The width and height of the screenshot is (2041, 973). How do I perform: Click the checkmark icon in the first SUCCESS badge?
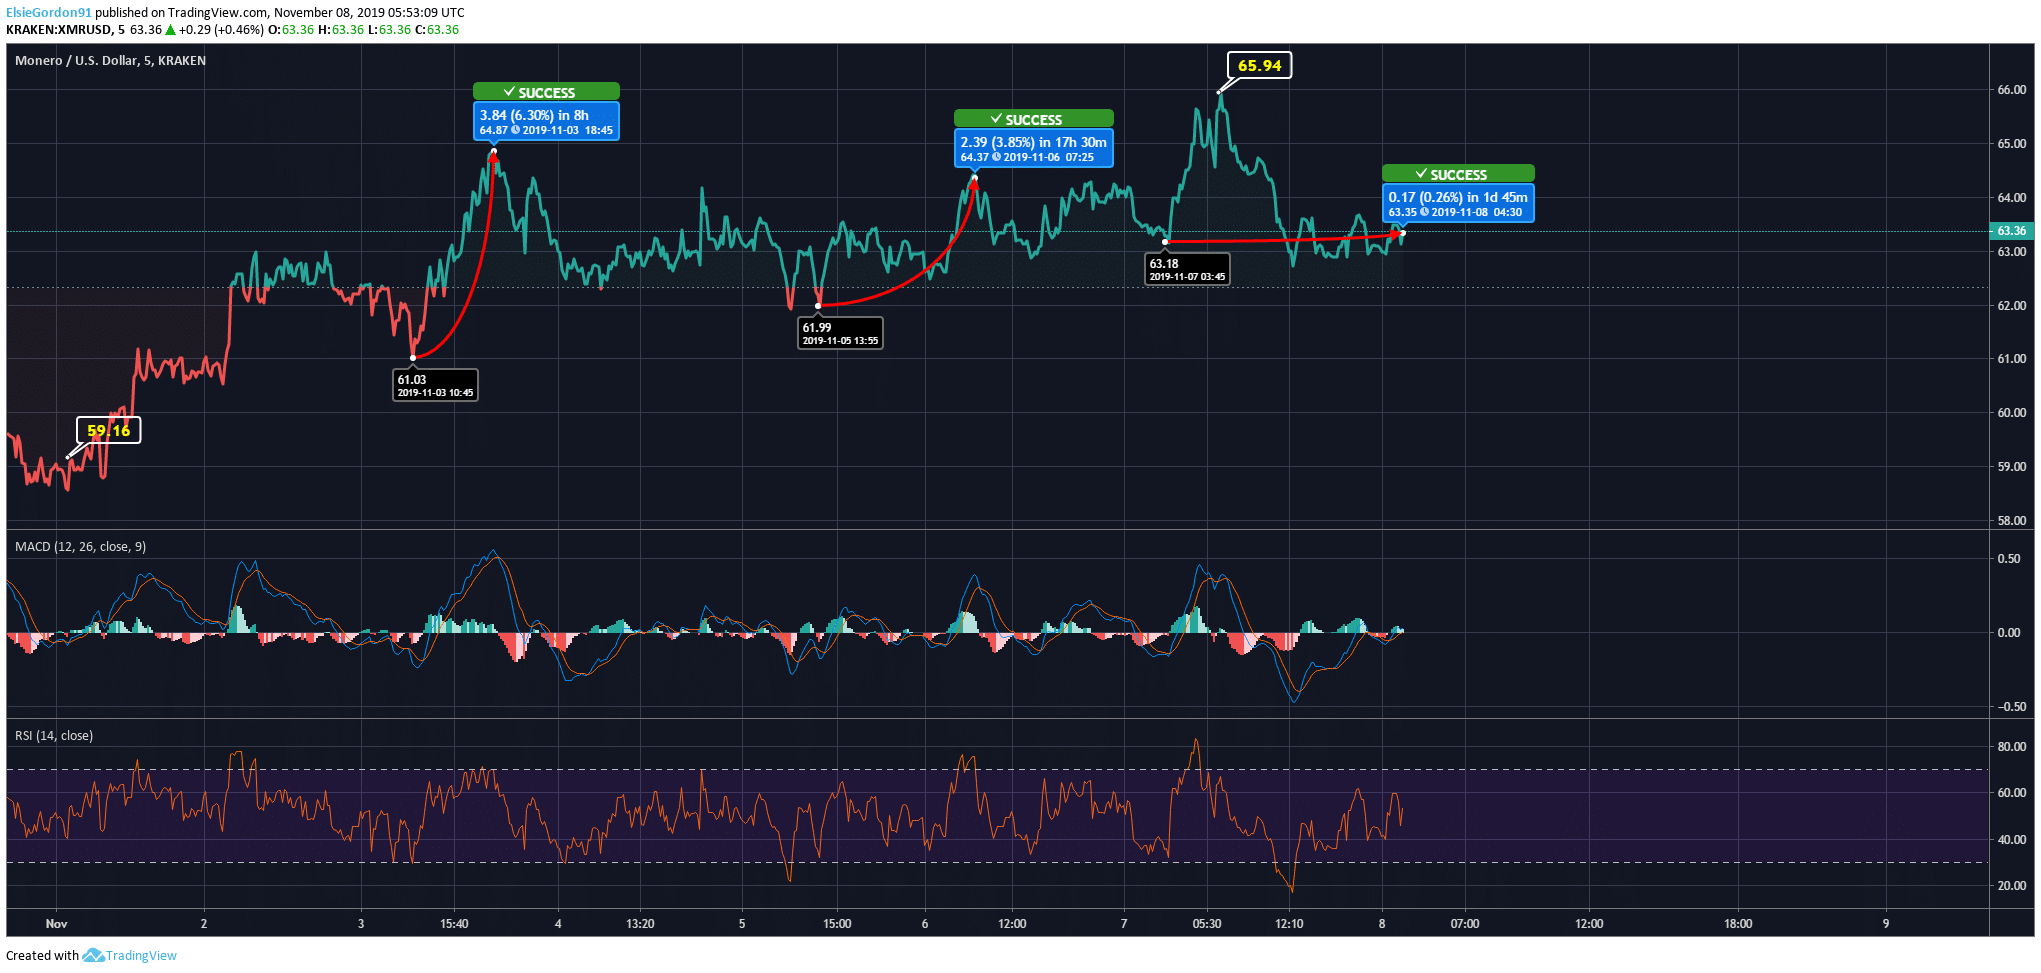click(509, 92)
